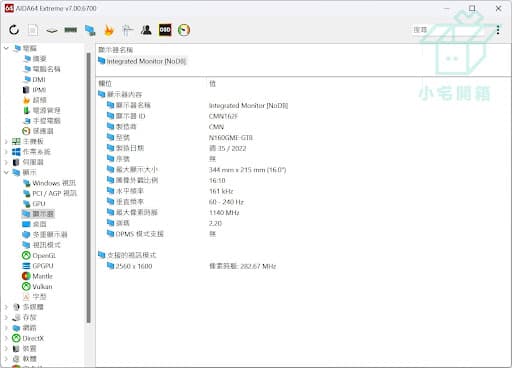Viewport: 512px width, 368px height.
Task: Click the user silhouette toolbar icon
Action: [146, 30]
